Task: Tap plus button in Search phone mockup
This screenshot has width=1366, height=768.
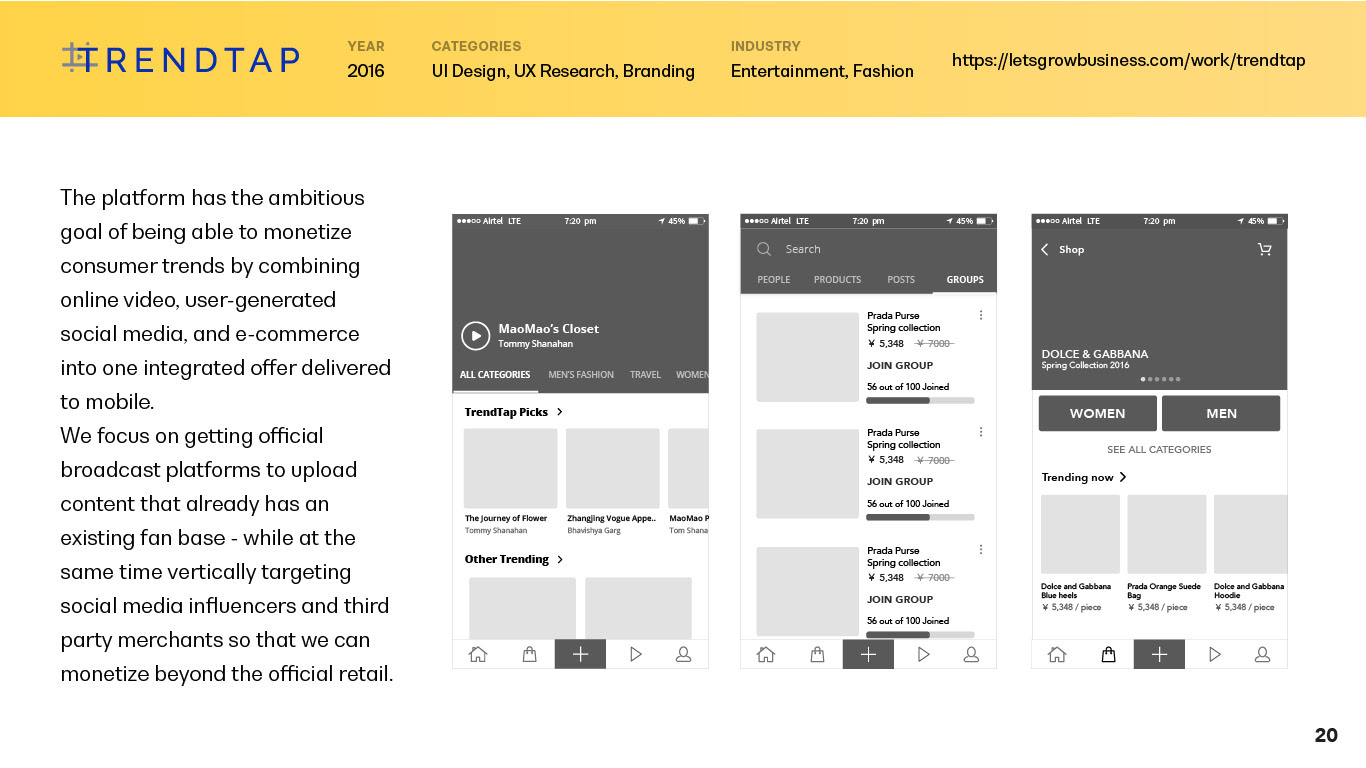Action: [868, 654]
